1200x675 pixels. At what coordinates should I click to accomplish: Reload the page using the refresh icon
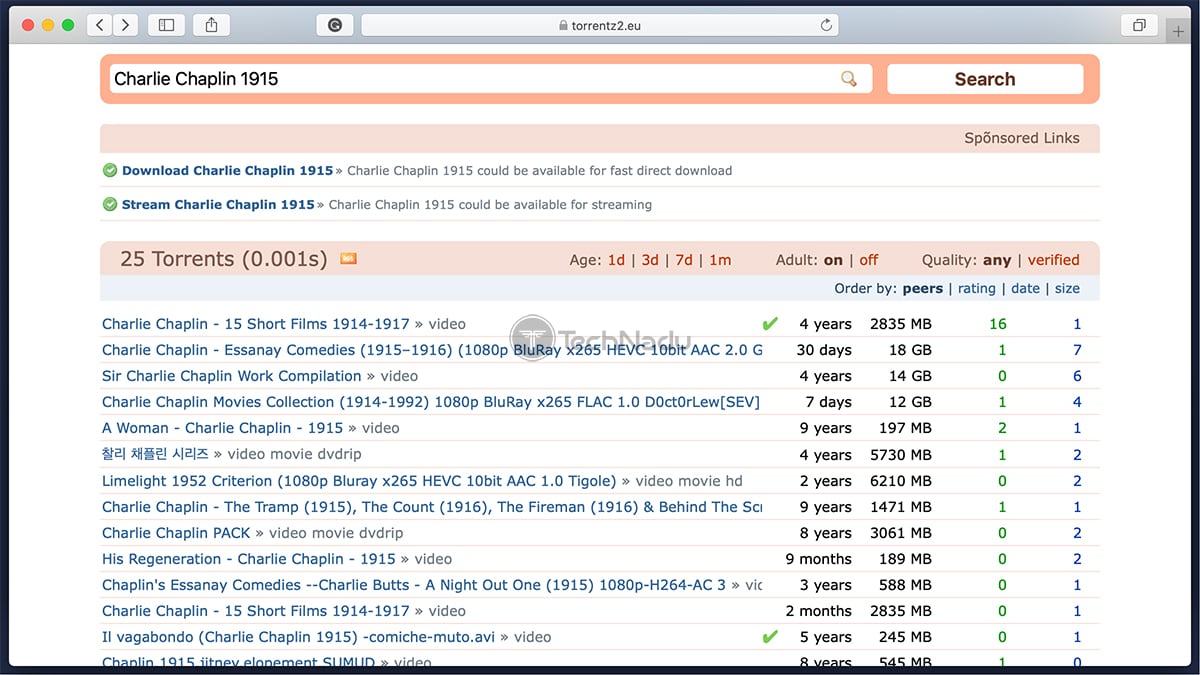(826, 26)
